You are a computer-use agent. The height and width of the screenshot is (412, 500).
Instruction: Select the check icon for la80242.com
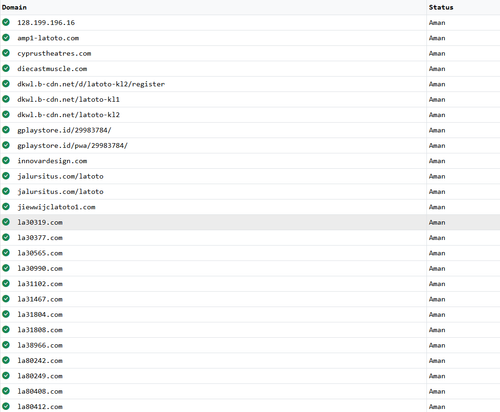click(x=6, y=360)
